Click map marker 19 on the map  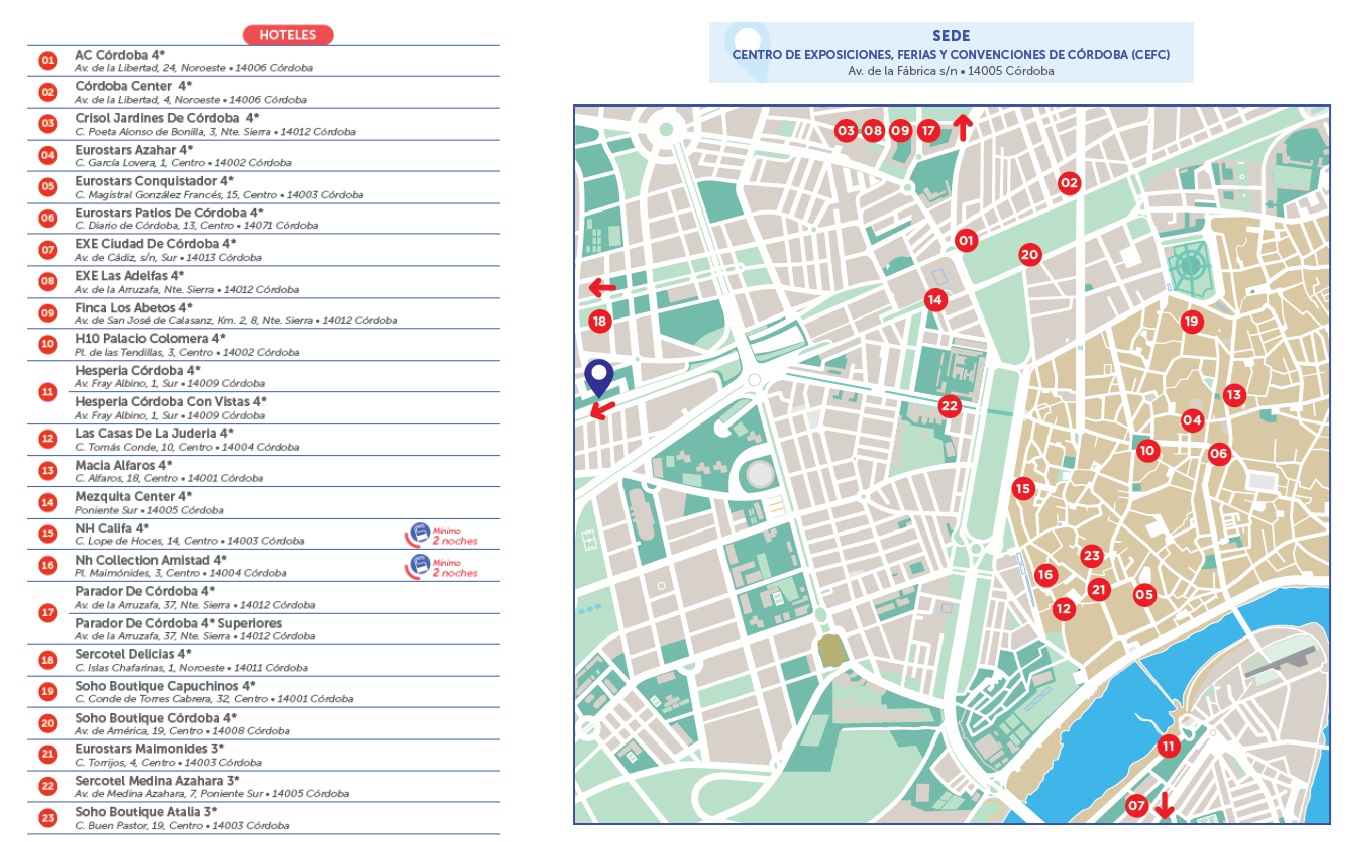pos(1190,322)
